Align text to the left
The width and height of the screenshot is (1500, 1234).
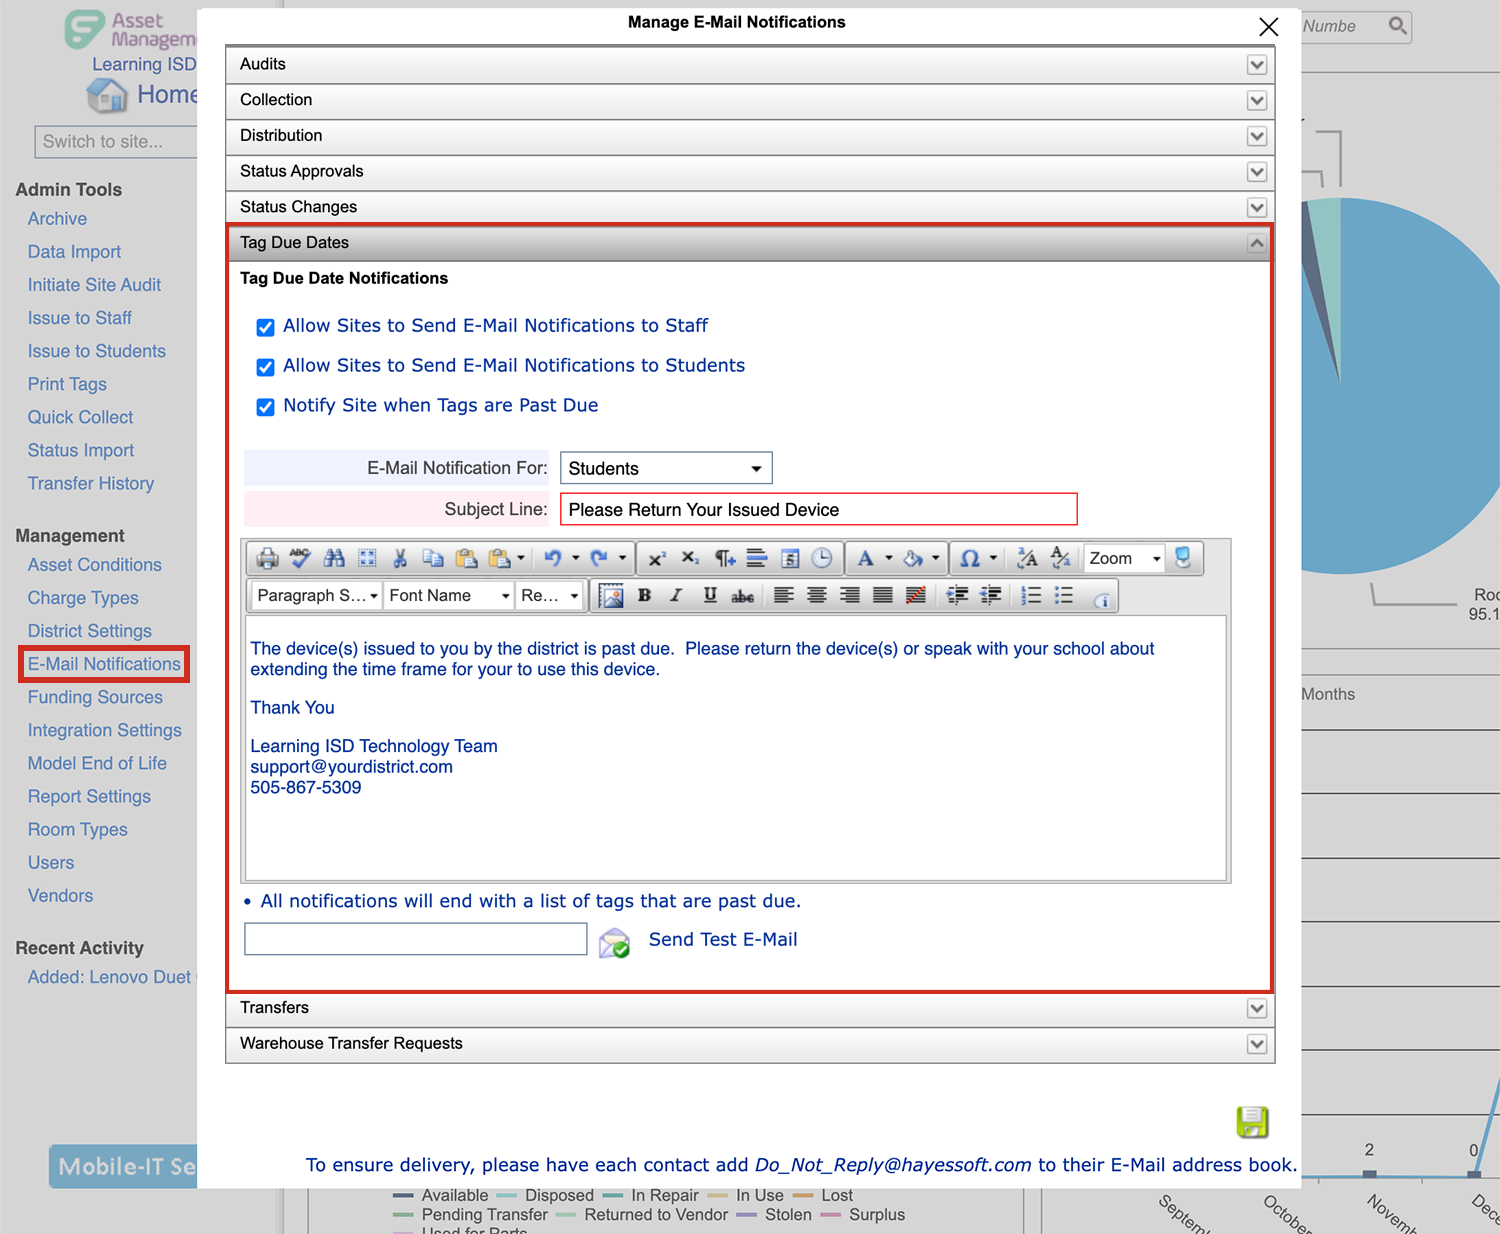(784, 596)
